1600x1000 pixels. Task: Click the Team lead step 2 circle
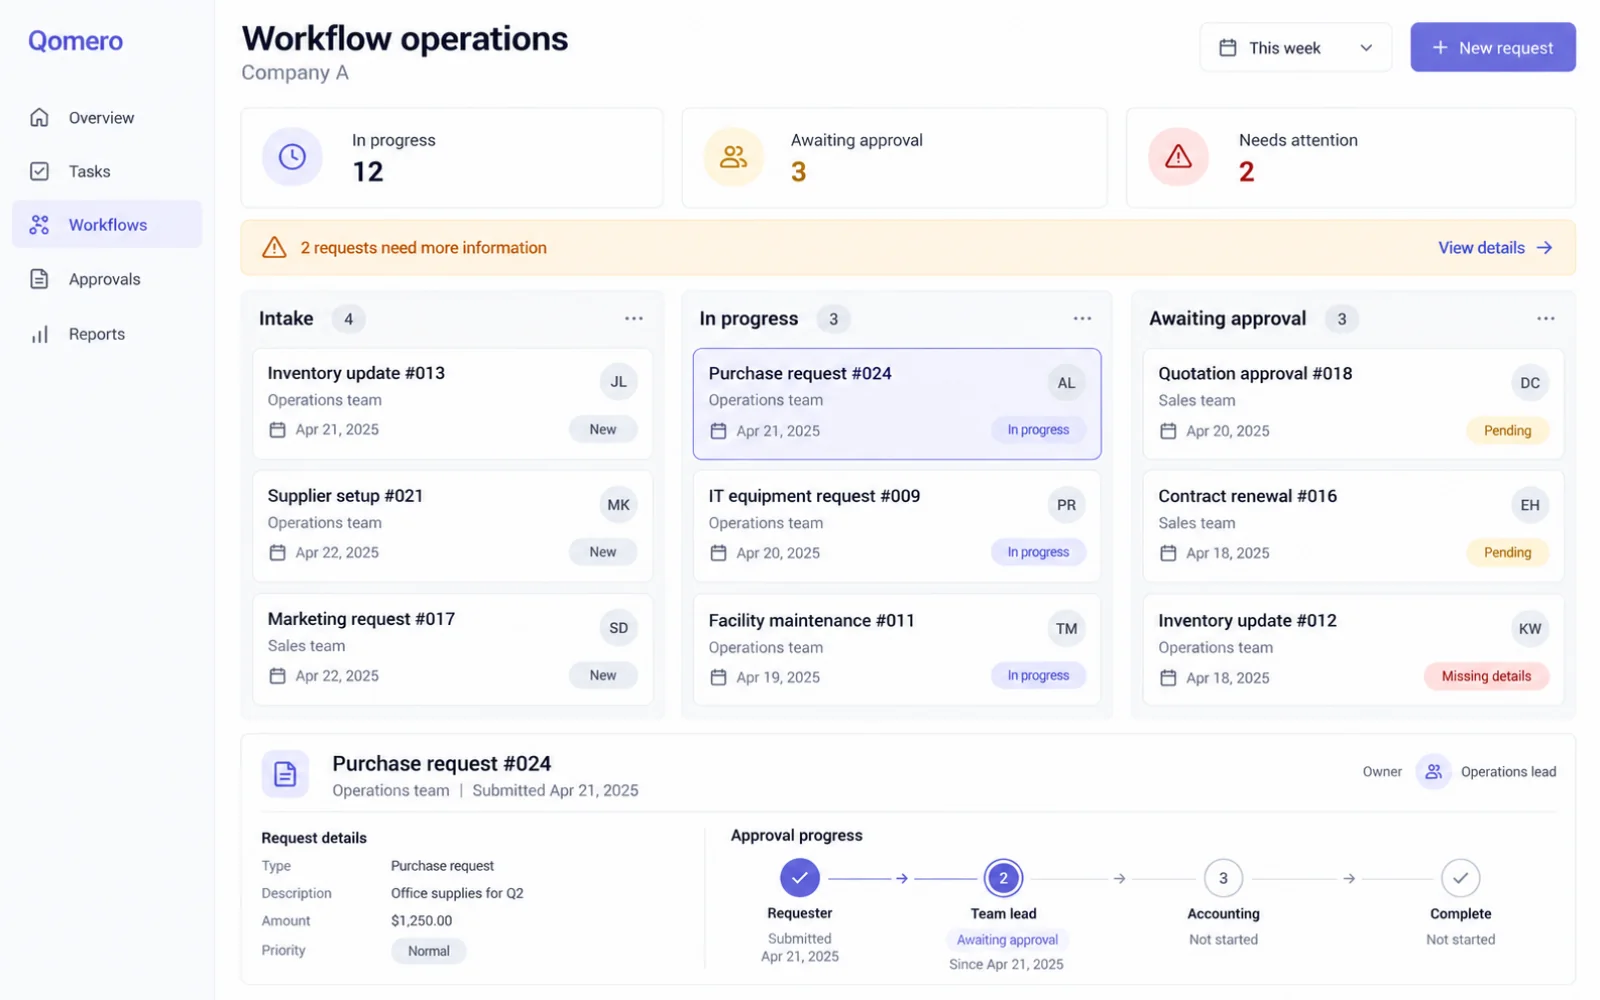(x=1003, y=878)
